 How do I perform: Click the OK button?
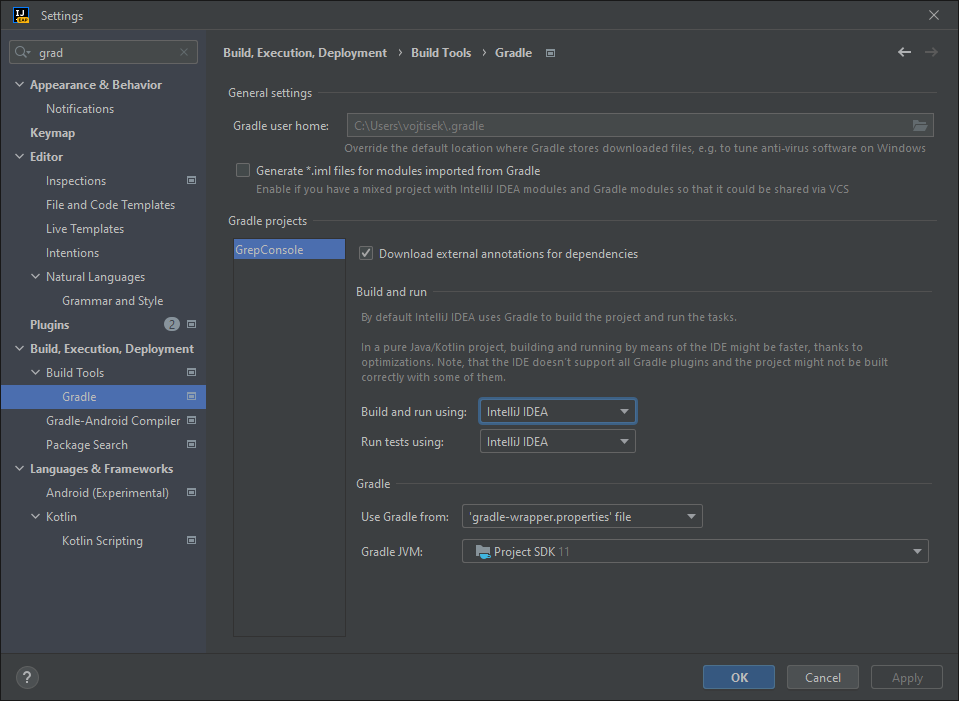[x=739, y=677]
